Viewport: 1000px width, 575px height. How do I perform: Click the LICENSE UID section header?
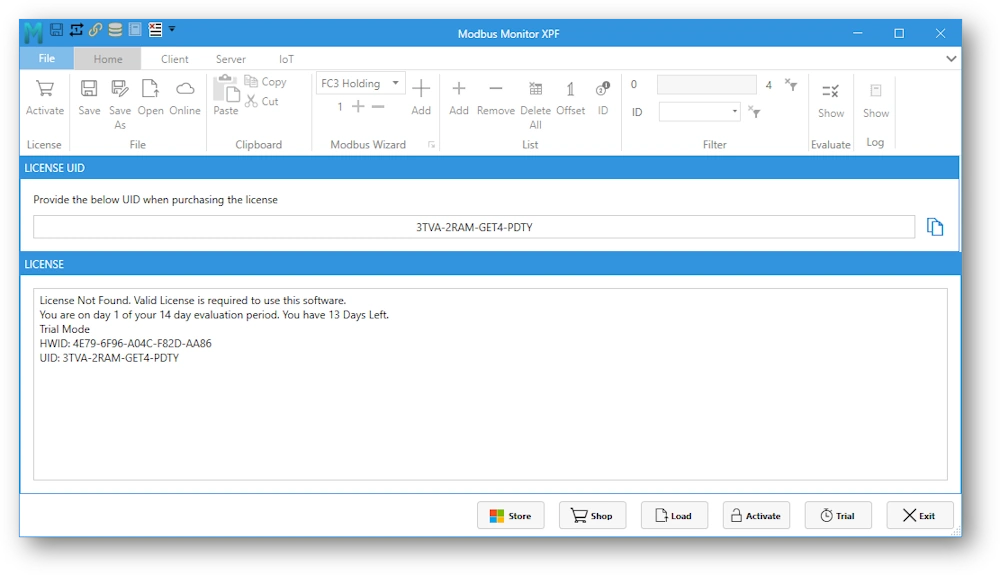(489, 168)
